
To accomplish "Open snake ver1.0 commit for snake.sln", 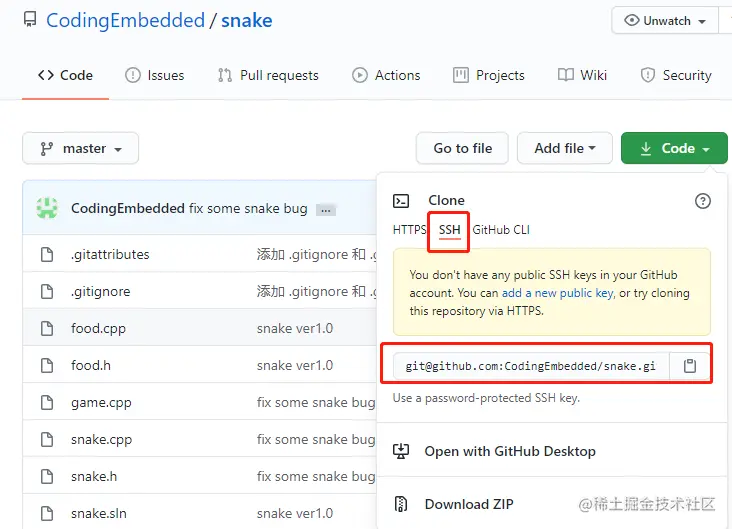I will [295, 514].
